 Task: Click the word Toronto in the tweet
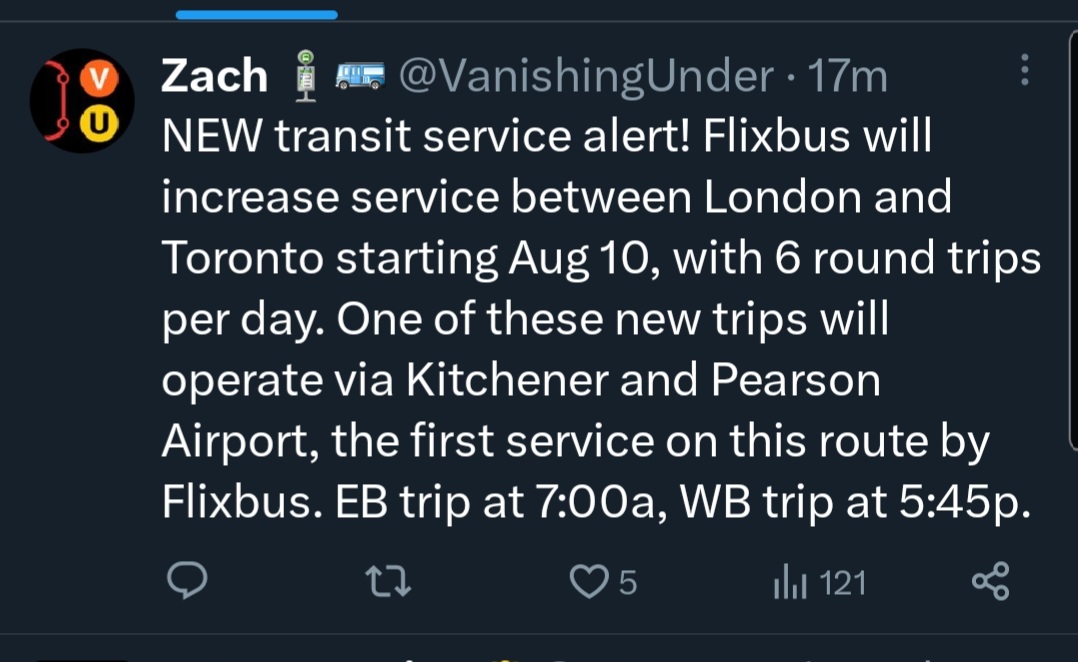pyautogui.click(x=243, y=259)
